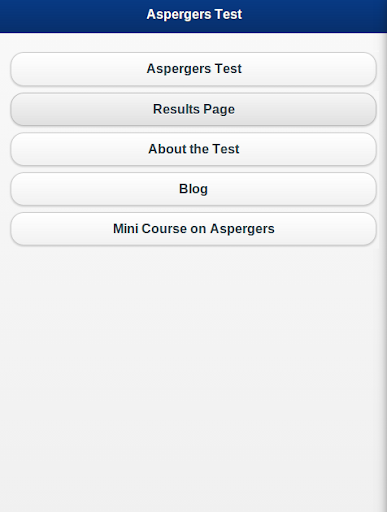Click the shaded right edge of the page

[x=383, y=272]
